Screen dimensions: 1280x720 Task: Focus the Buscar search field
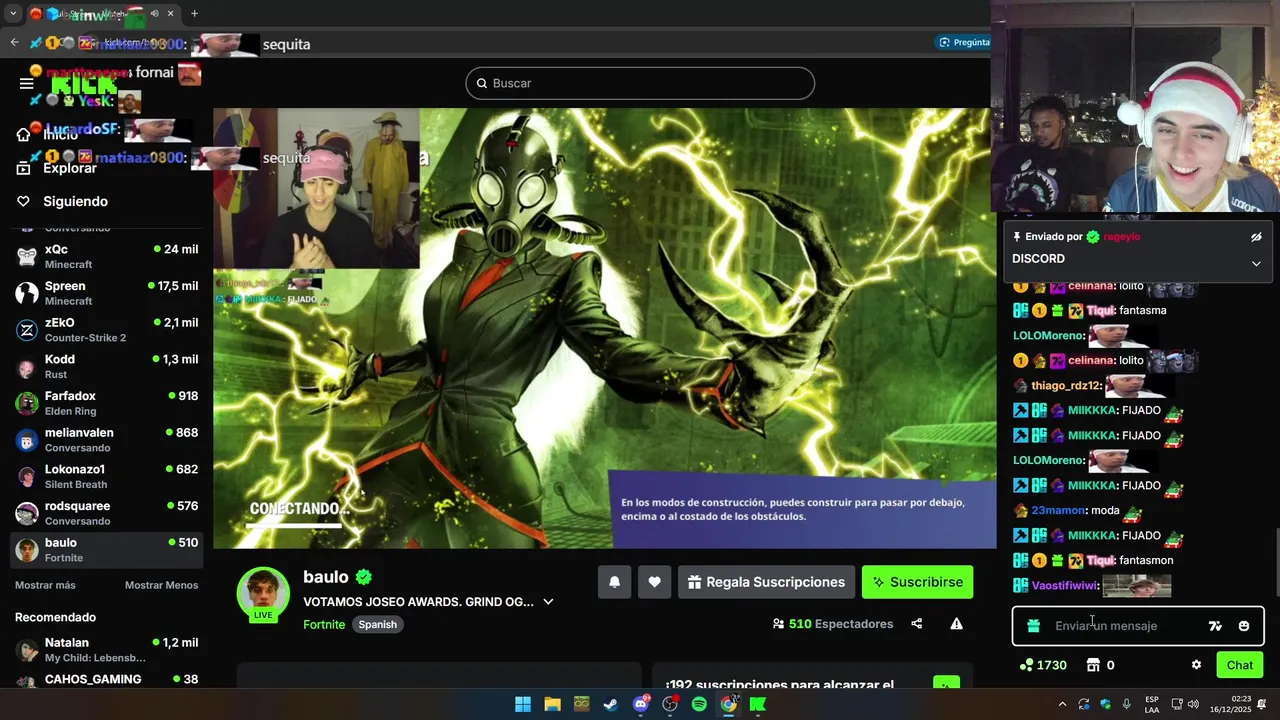pyautogui.click(x=640, y=83)
